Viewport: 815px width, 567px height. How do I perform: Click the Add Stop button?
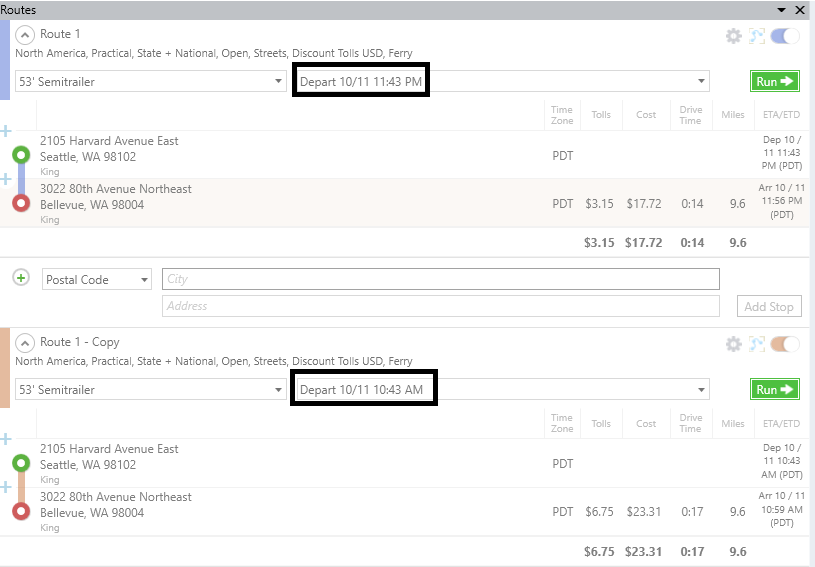coord(768,306)
